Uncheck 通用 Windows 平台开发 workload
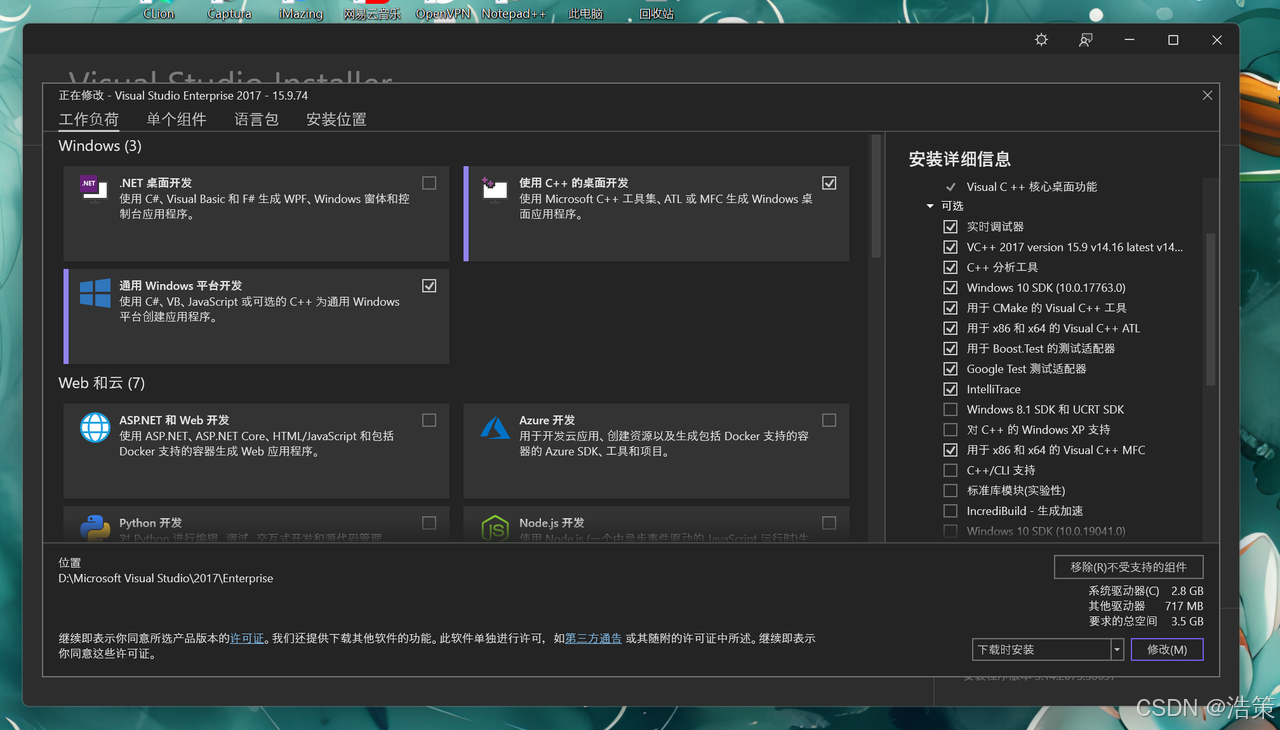Screen dimensions: 1280x730 tap(429, 286)
